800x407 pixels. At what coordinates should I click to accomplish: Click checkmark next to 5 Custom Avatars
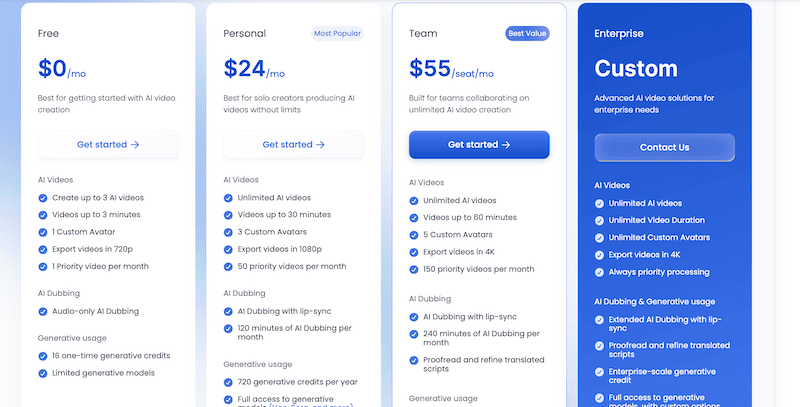point(414,235)
